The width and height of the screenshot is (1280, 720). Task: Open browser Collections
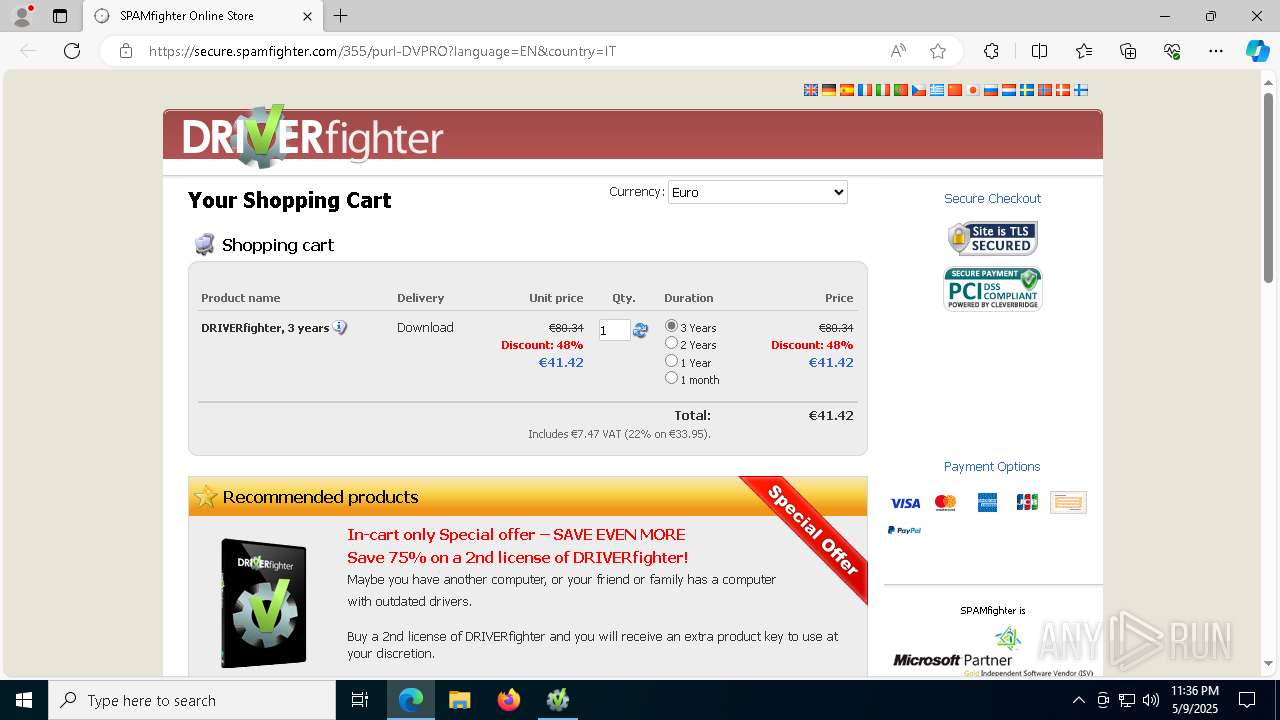pyautogui.click(x=1128, y=51)
